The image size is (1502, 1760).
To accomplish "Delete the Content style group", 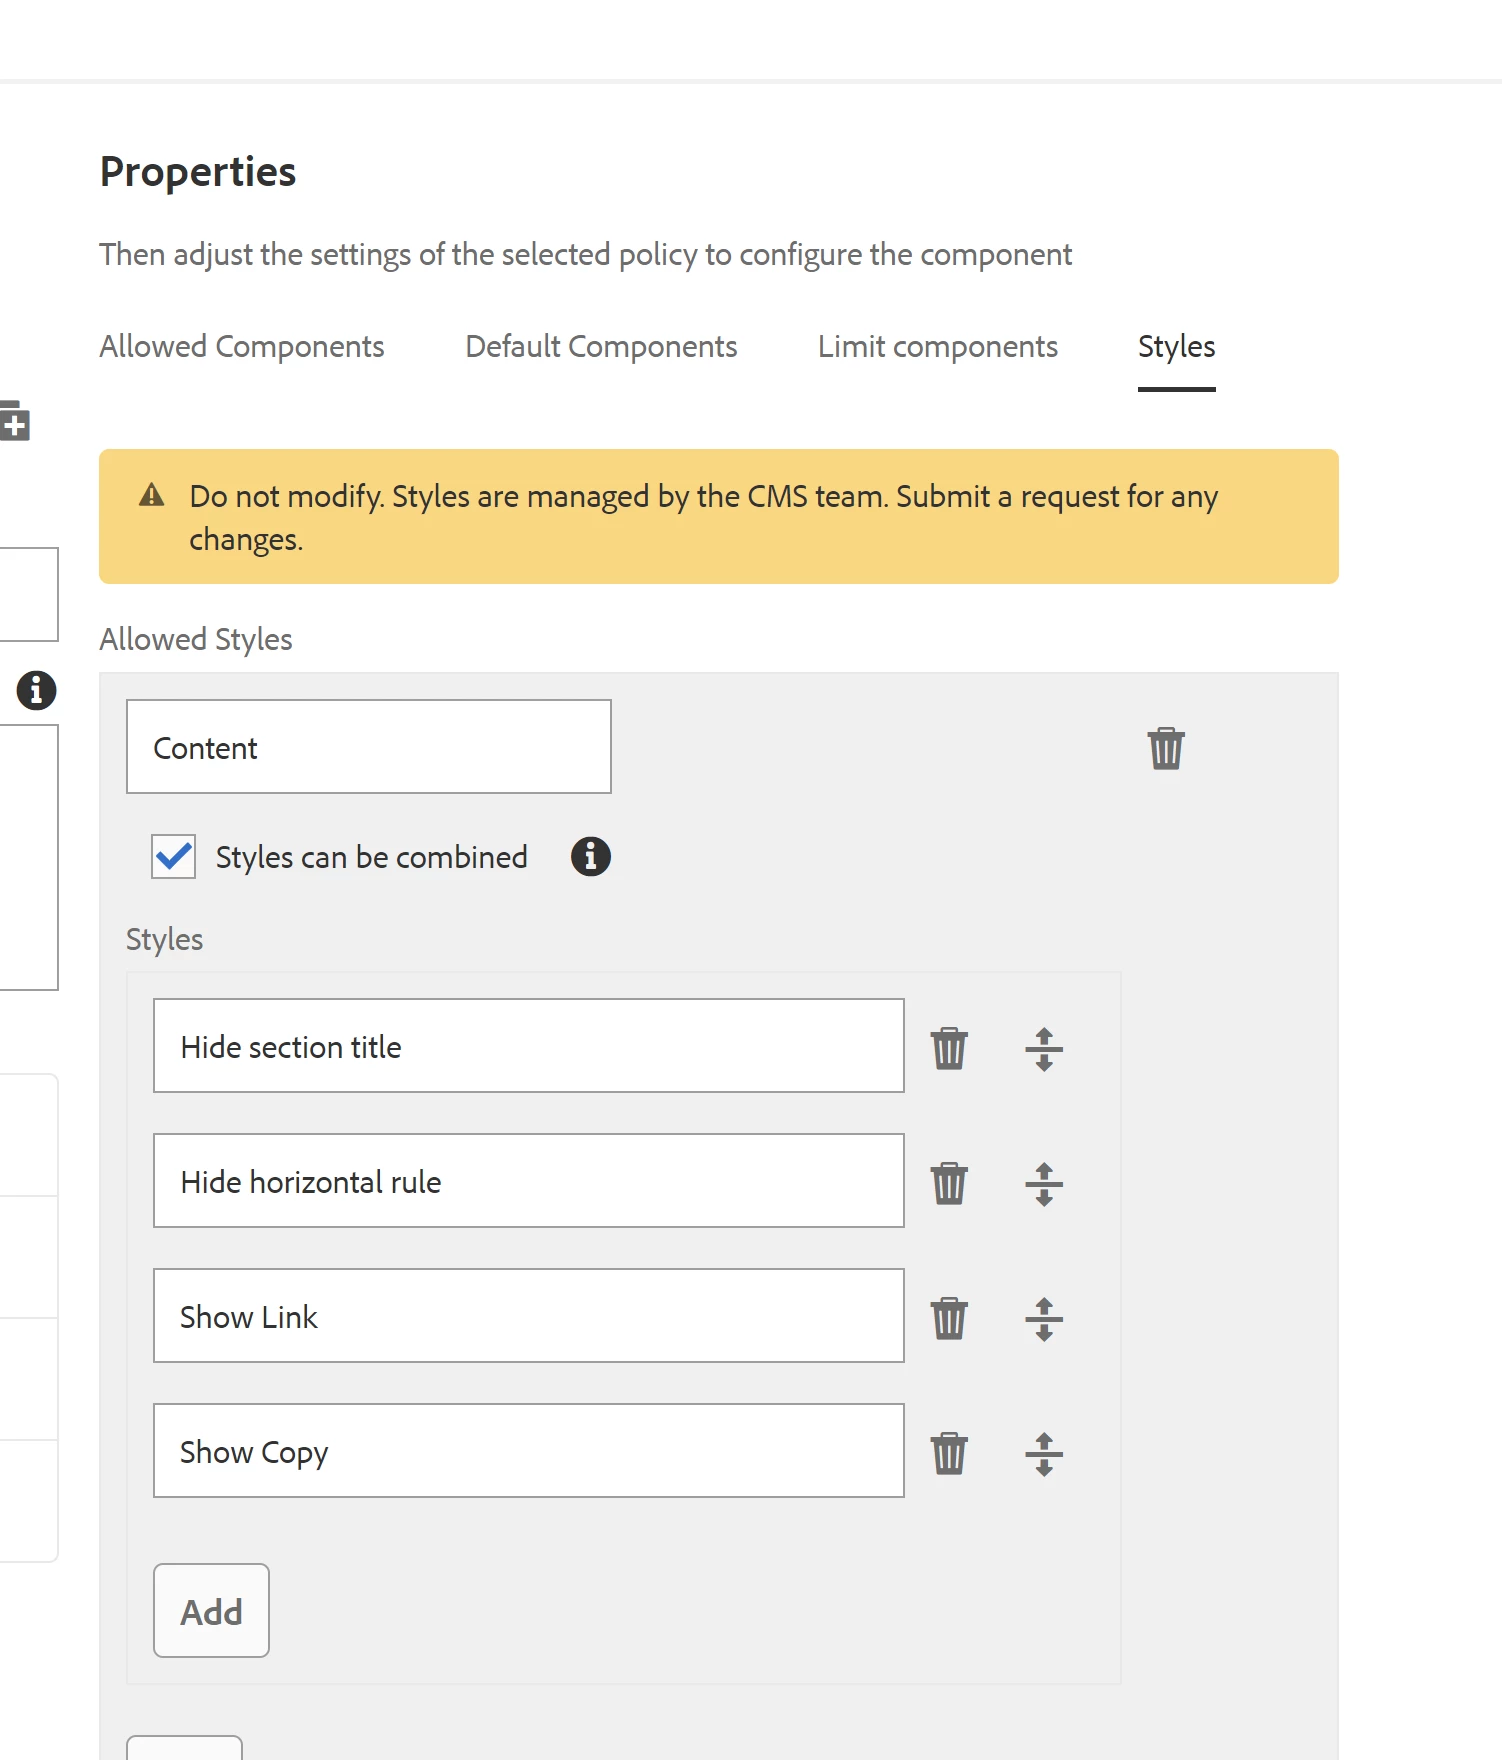I will click(x=1165, y=748).
